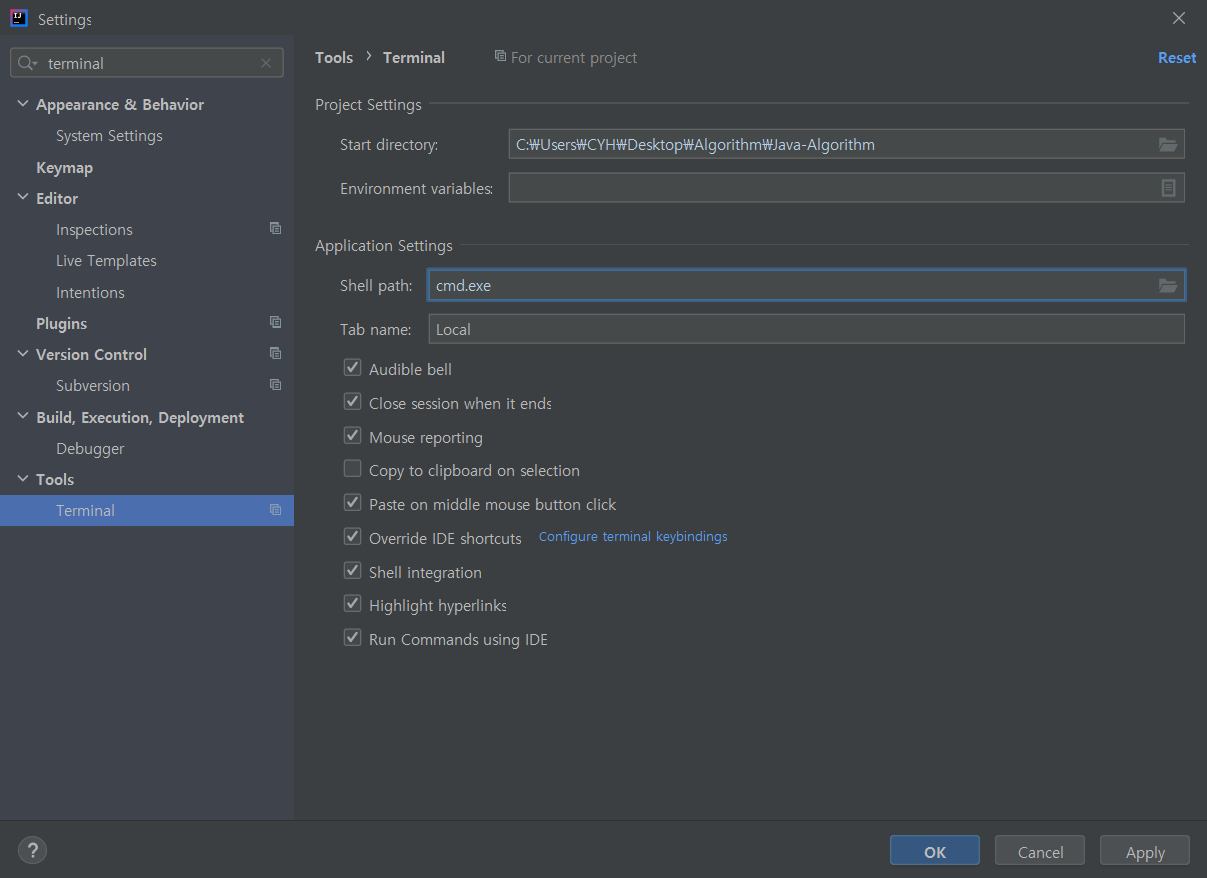Image resolution: width=1207 pixels, height=878 pixels.
Task: Click the project-level icon beside Inspections
Action: [x=275, y=228]
